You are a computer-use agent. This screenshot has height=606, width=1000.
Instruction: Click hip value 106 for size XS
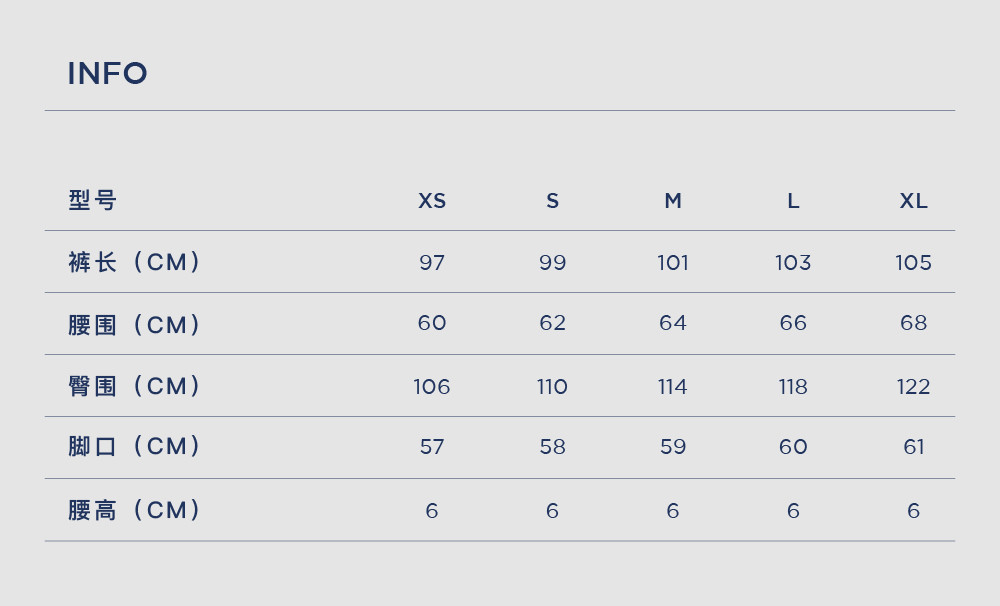pyautogui.click(x=432, y=387)
